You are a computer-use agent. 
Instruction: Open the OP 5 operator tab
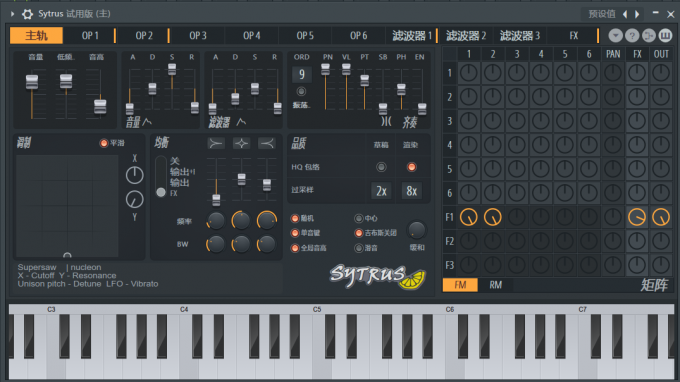[305, 36]
